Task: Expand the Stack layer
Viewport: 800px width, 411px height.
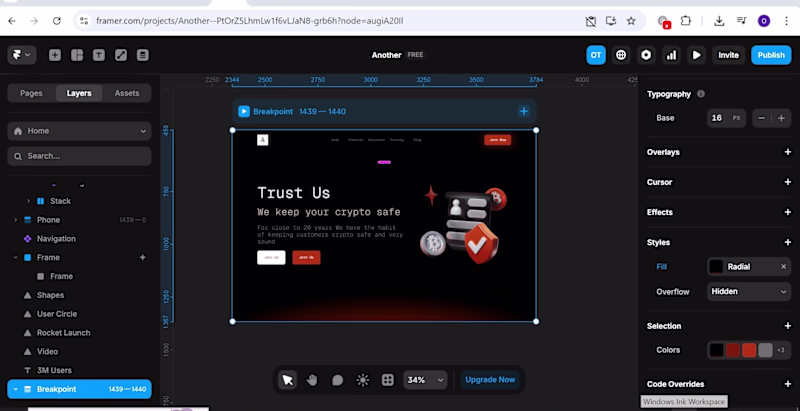Action: 28,201
